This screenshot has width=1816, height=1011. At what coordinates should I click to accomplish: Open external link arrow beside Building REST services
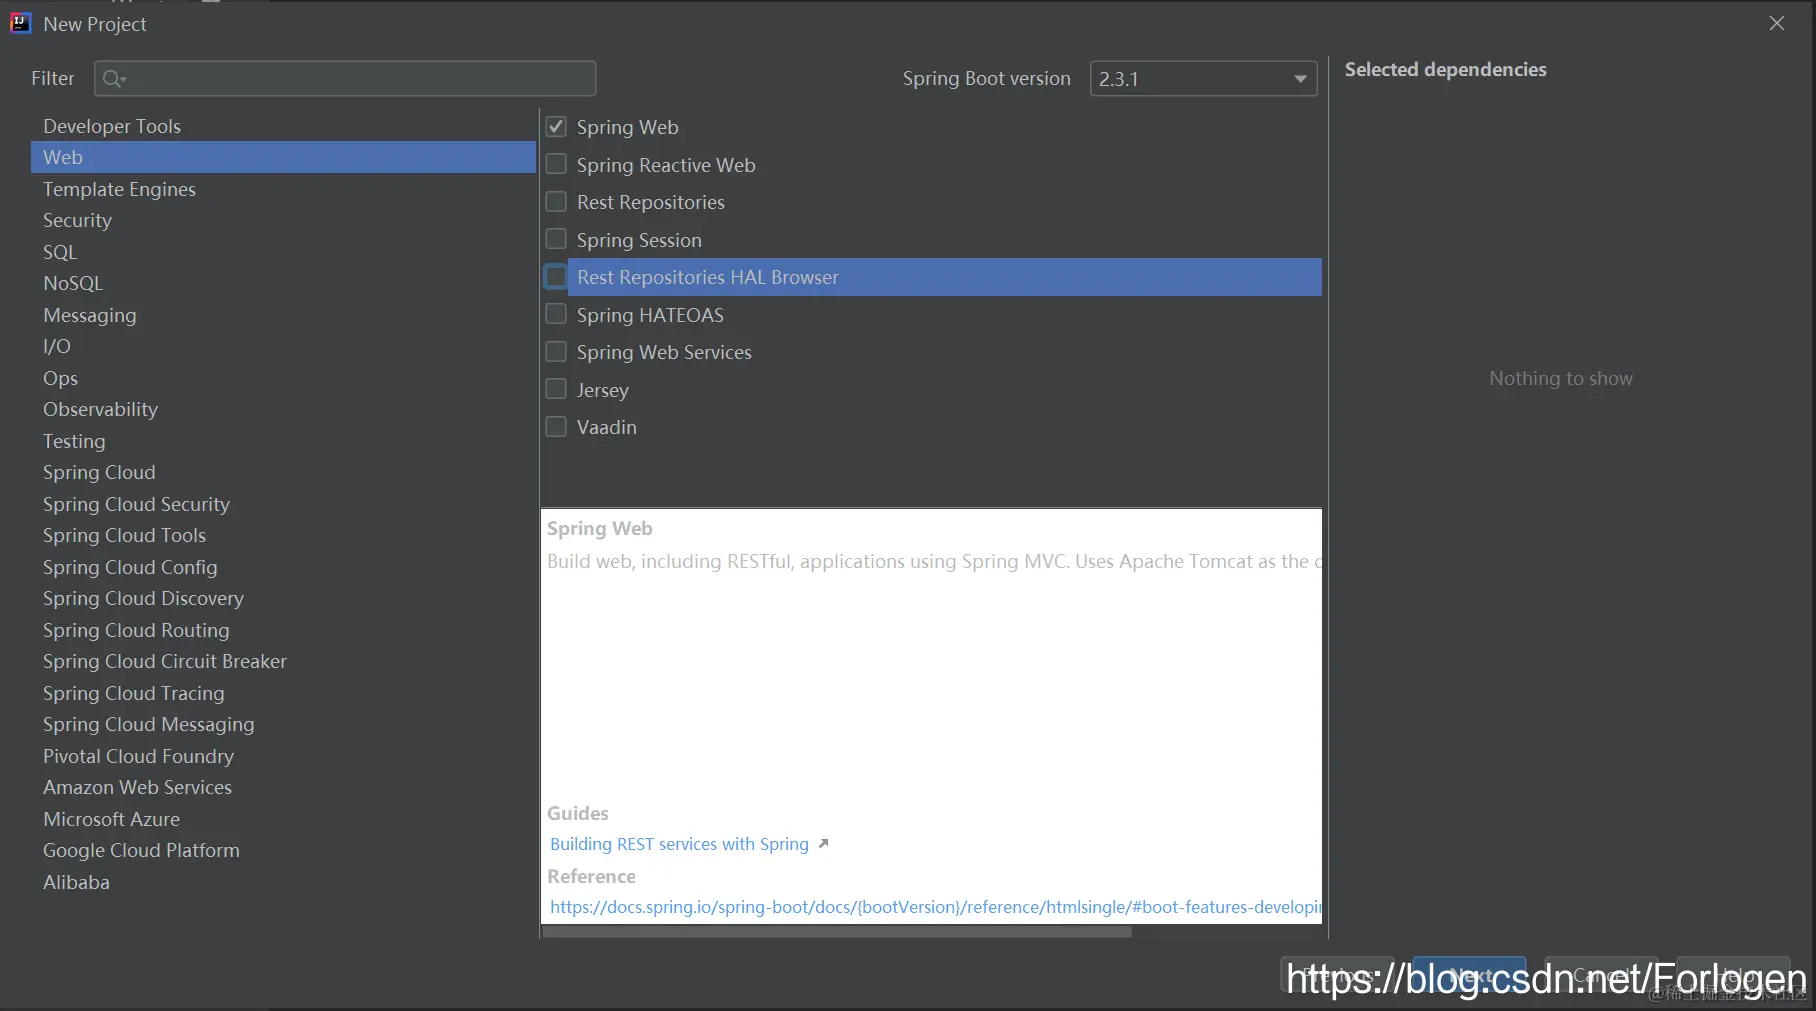(x=823, y=844)
